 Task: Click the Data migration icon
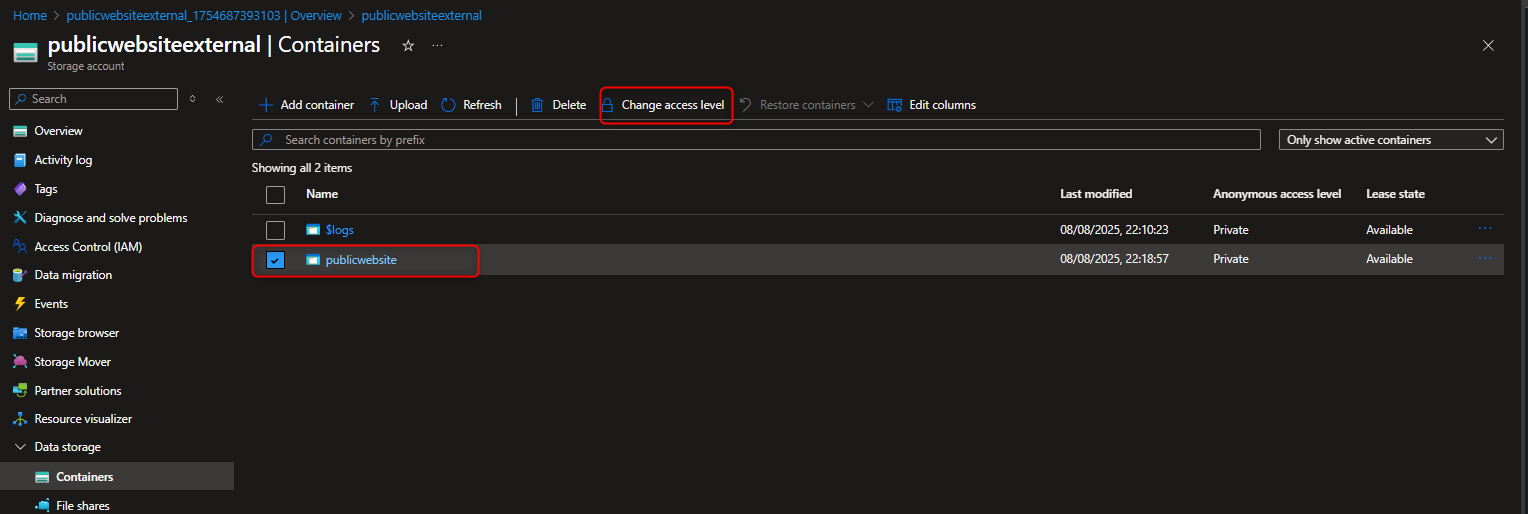coord(20,275)
